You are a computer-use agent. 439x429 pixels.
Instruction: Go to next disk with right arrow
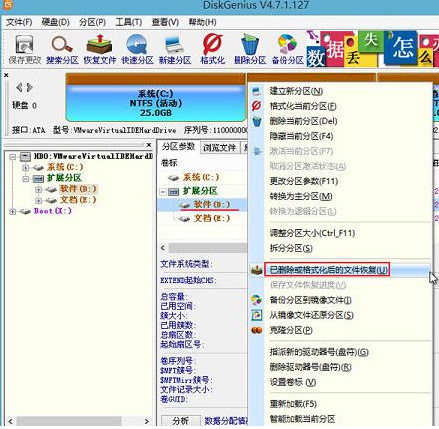(x=30, y=88)
